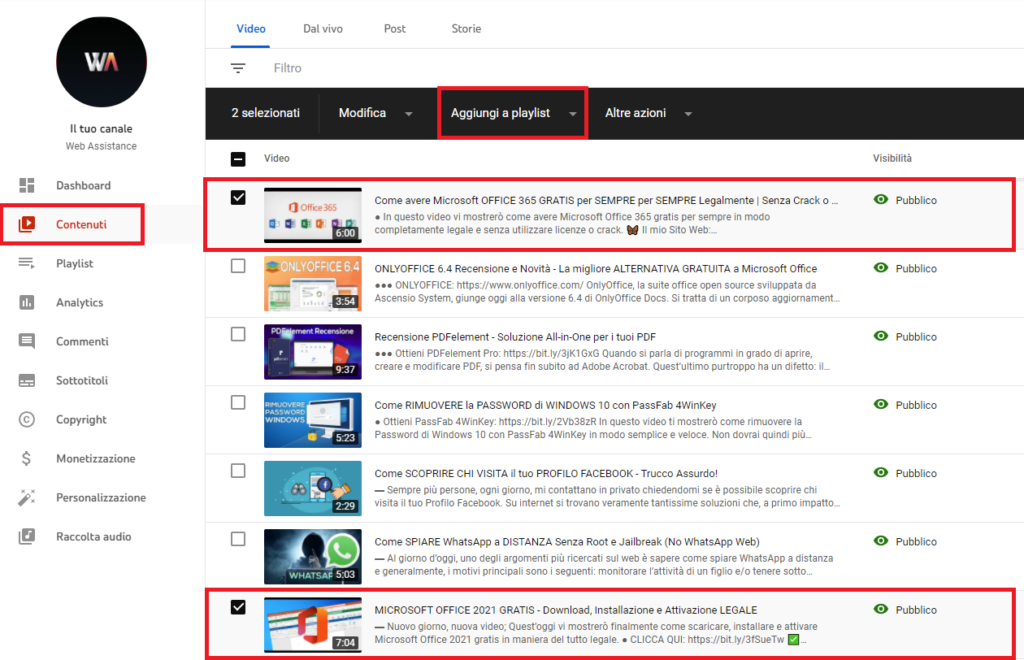This screenshot has height=660, width=1024.
Task: Switch to the Video tab
Action: pos(251,29)
